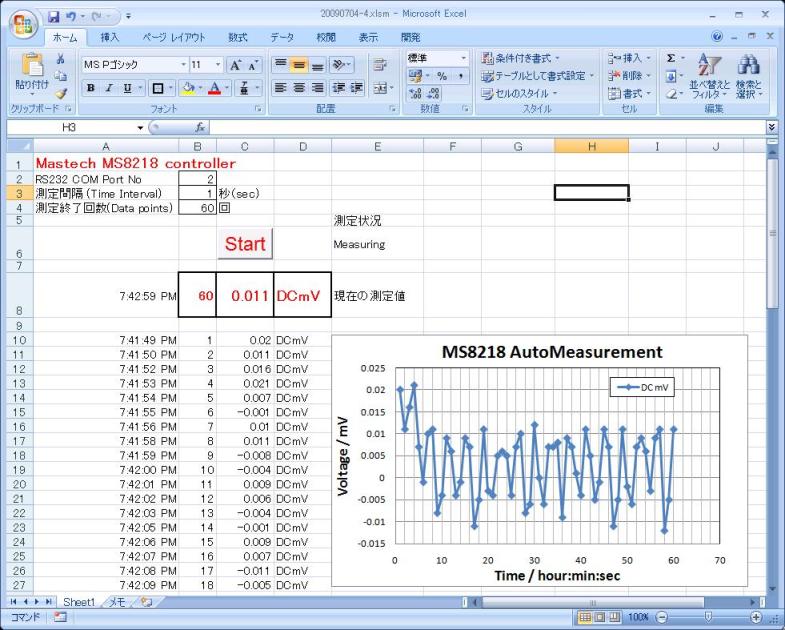This screenshot has width=785, height=630.
Task: Open Cell Styles menu
Action: pos(519,94)
